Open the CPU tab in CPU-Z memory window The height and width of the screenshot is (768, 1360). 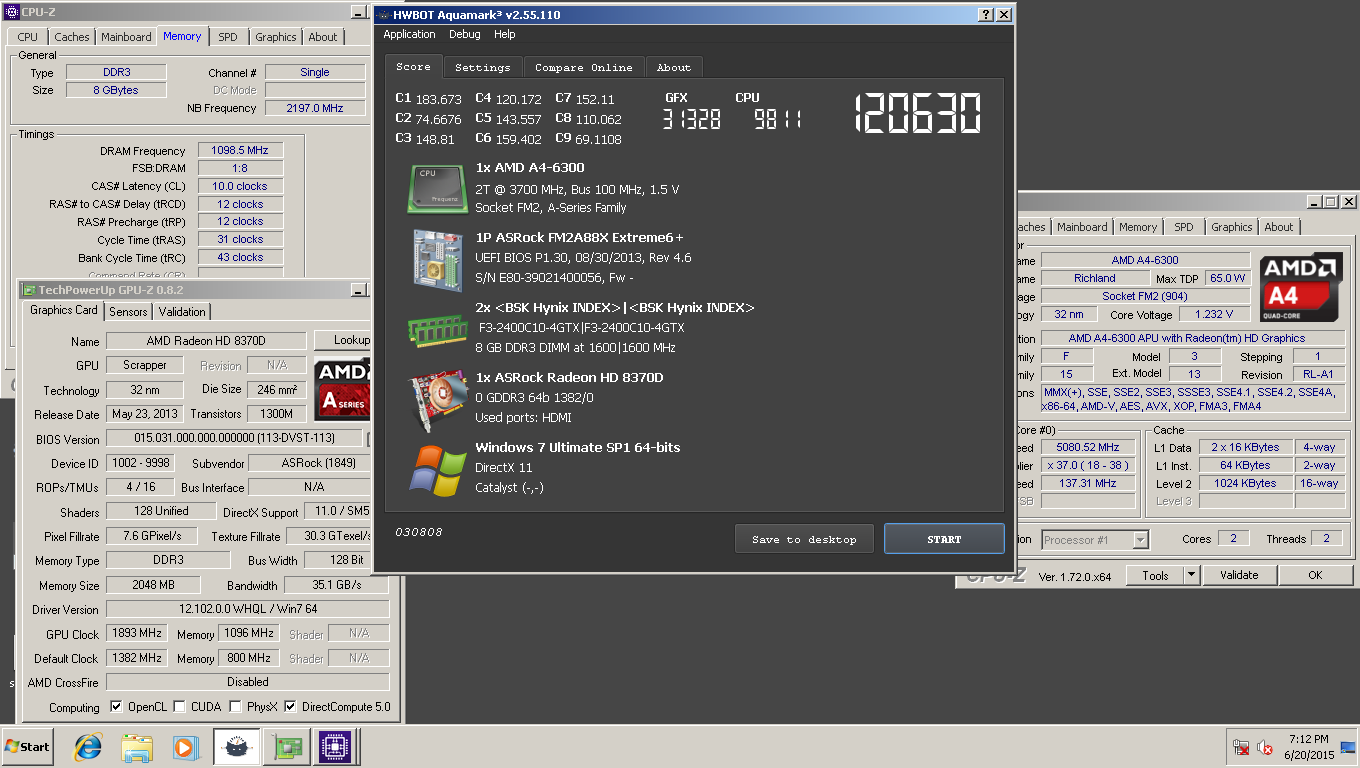(x=27, y=37)
